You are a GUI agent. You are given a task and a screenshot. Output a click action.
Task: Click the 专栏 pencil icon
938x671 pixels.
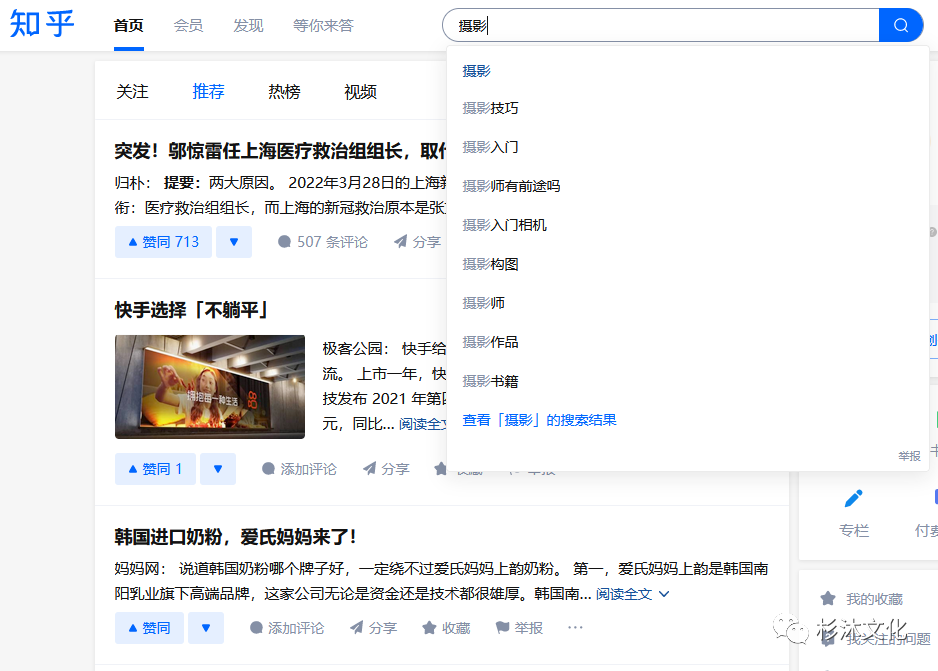click(x=853, y=498)
